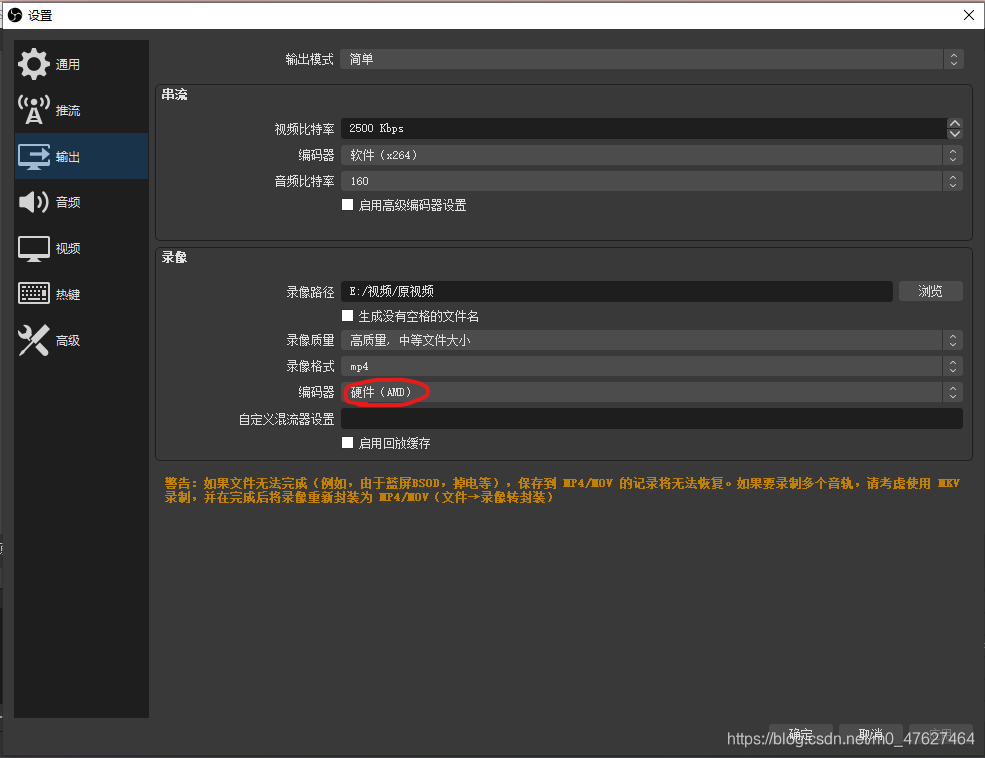985x758 pixels.
Task: Open 录像格式 dropdown showing mp4
Action: pos(651,366)
